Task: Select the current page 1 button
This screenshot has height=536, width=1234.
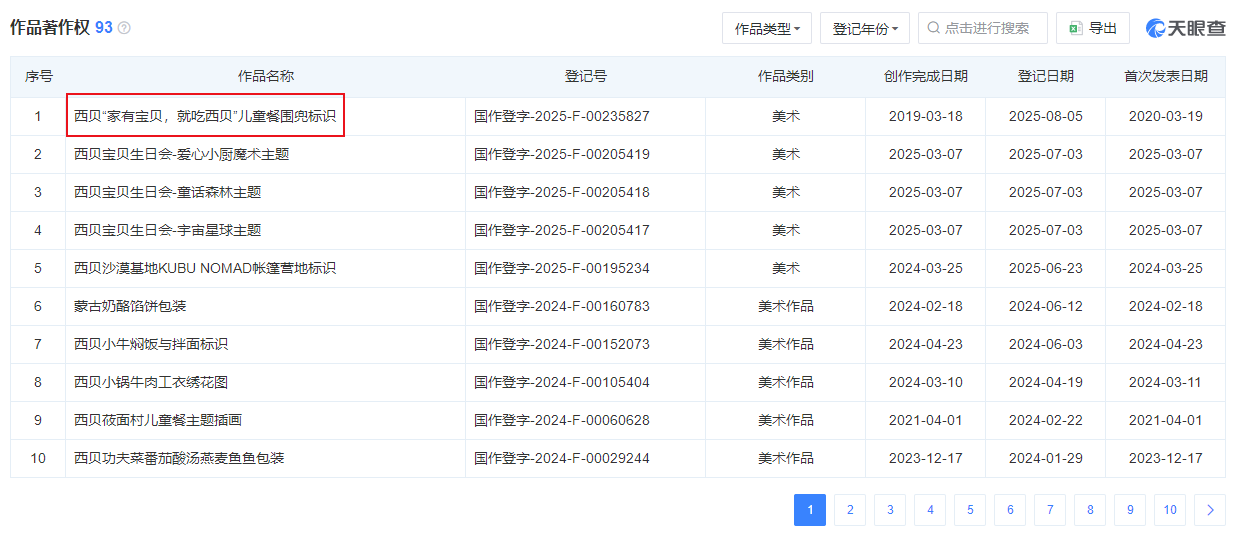Action: click(x=810, y=510)
